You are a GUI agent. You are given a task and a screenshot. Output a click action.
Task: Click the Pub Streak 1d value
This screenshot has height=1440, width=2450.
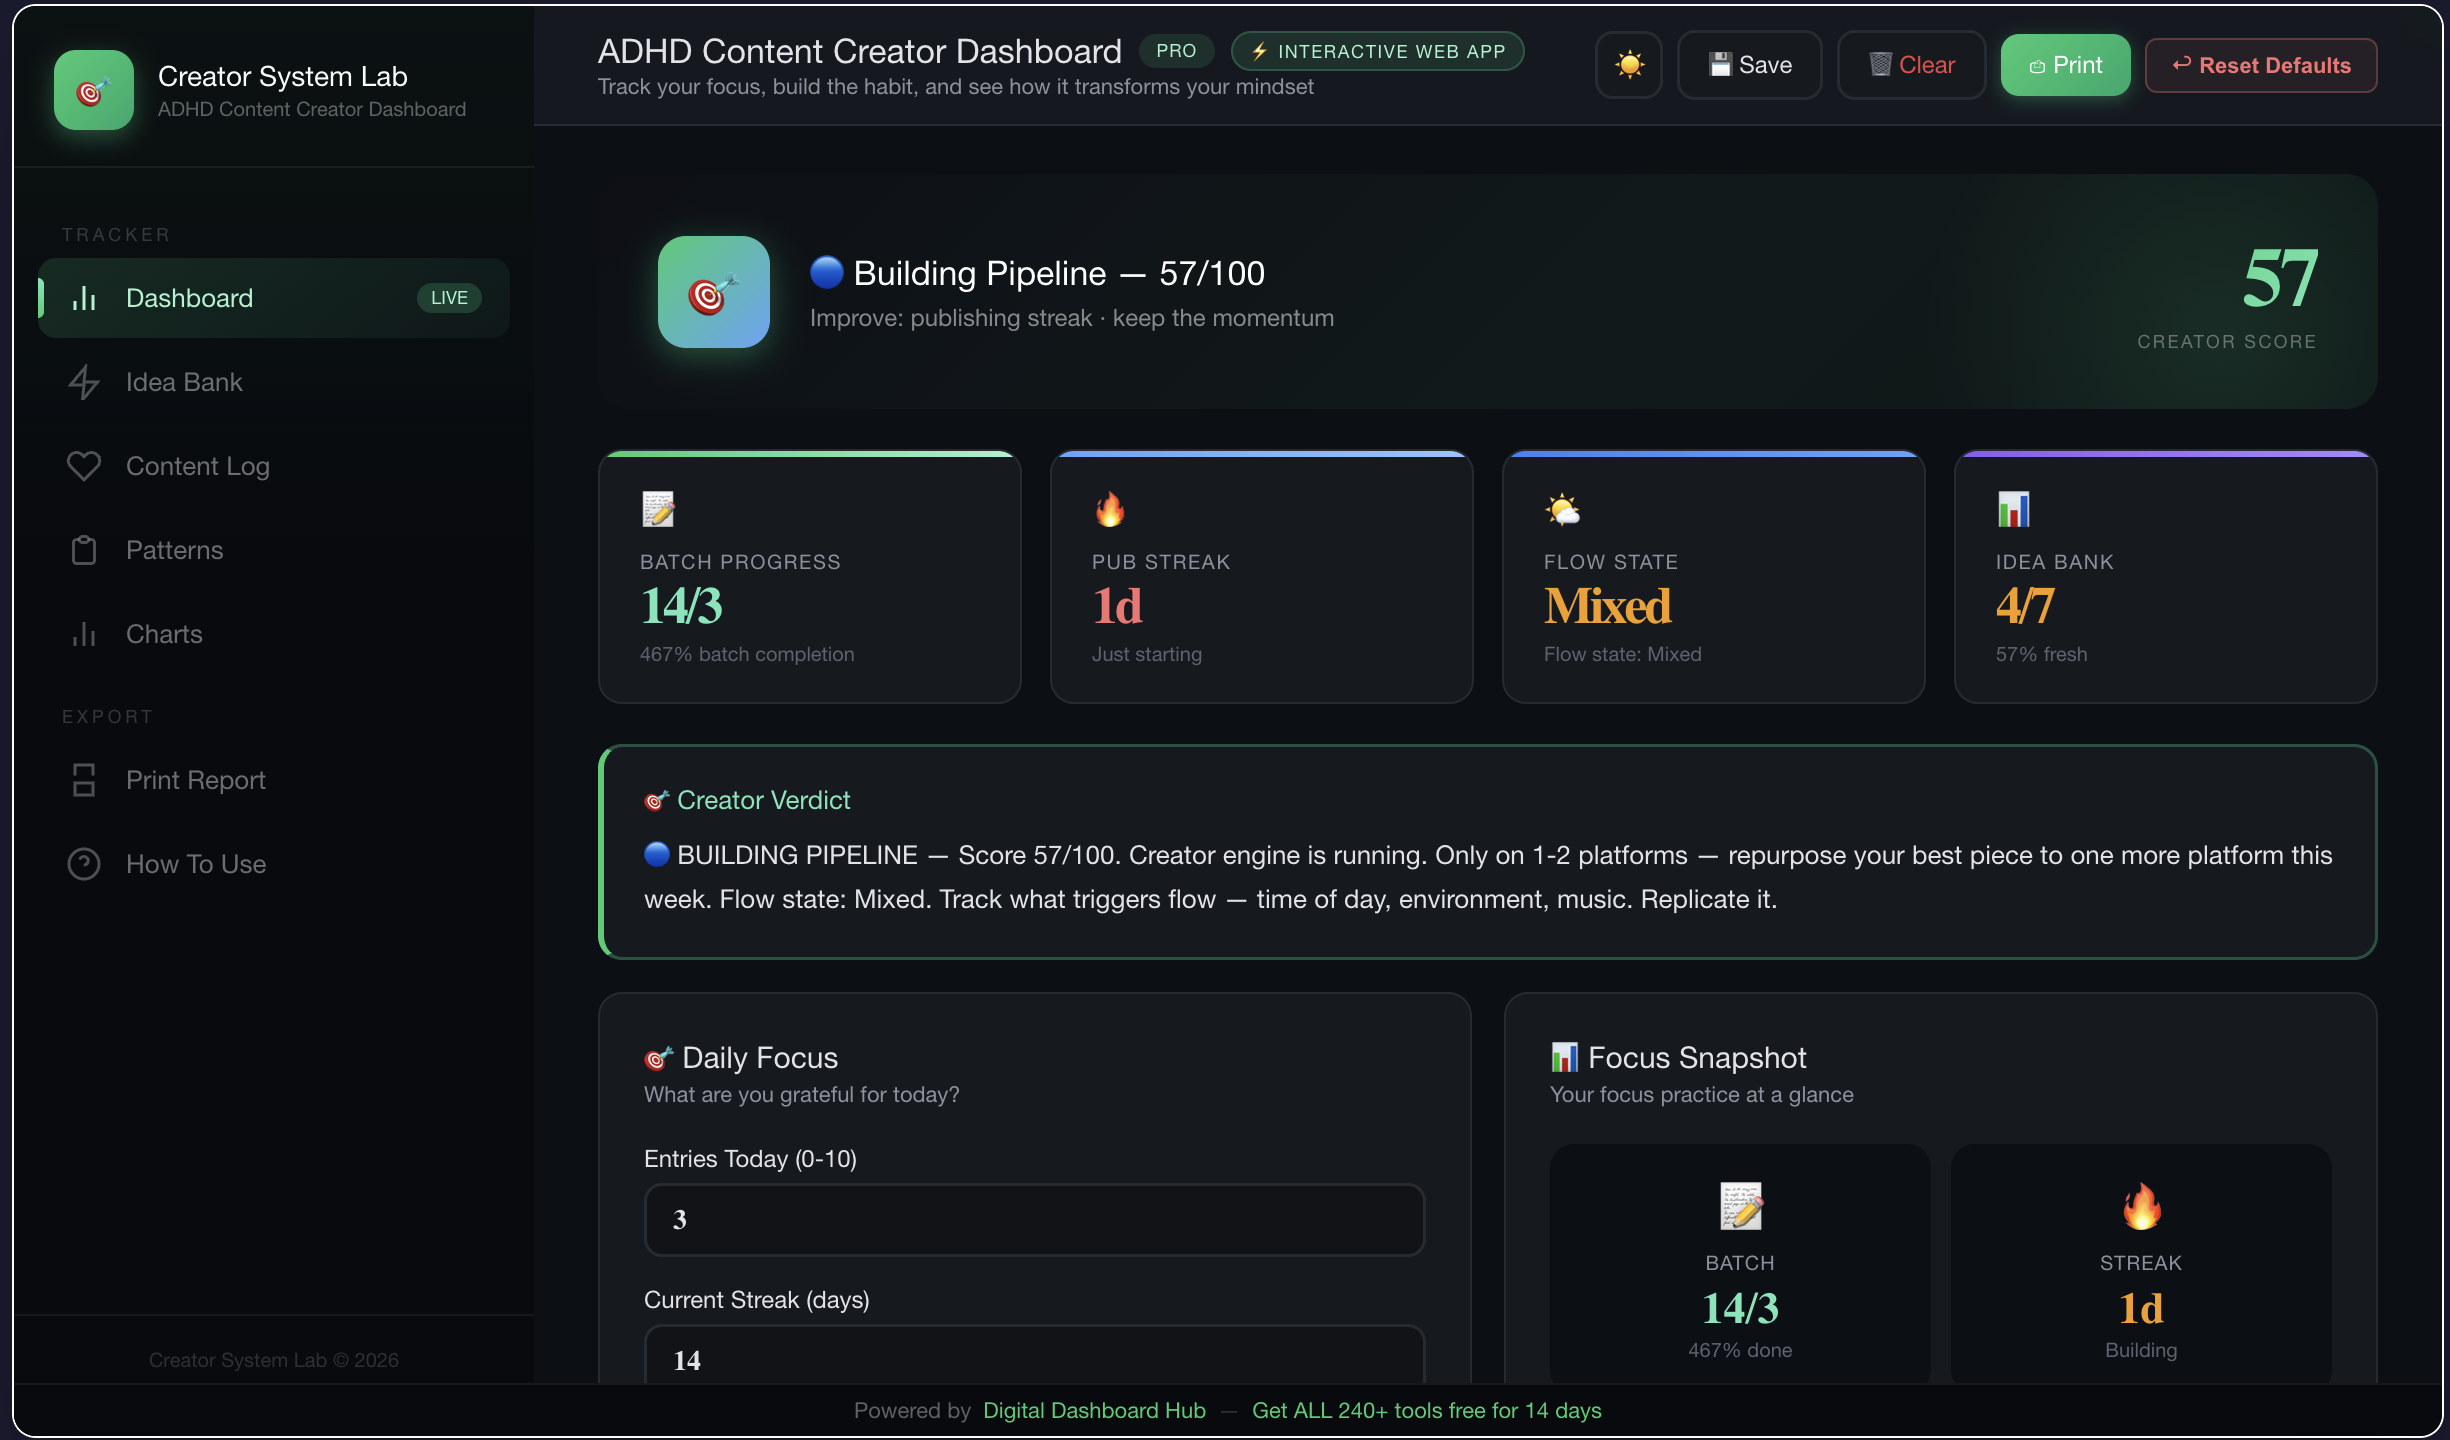pos(1117,606)
